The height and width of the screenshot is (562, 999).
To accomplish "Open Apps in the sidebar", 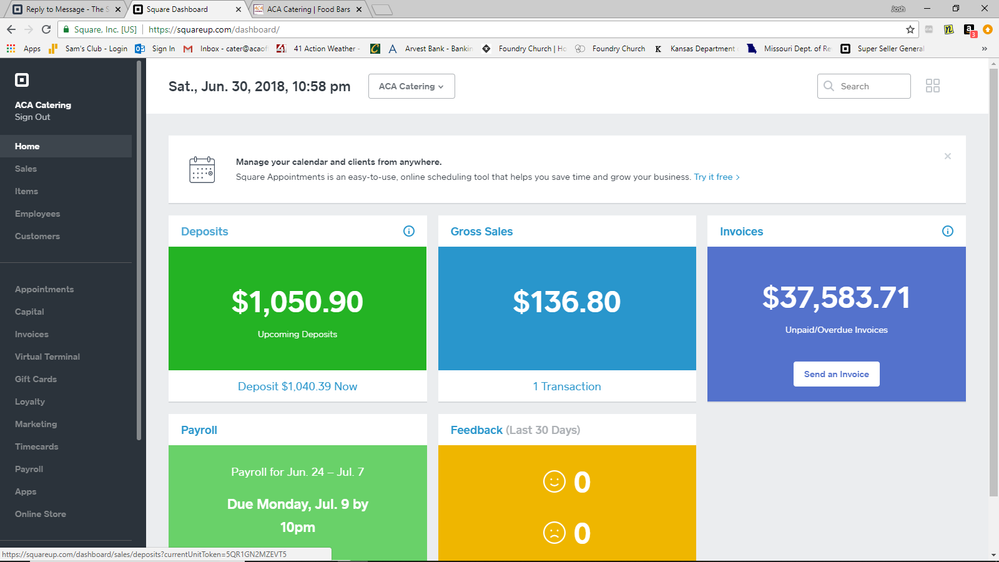I will [x=25, y=491].
